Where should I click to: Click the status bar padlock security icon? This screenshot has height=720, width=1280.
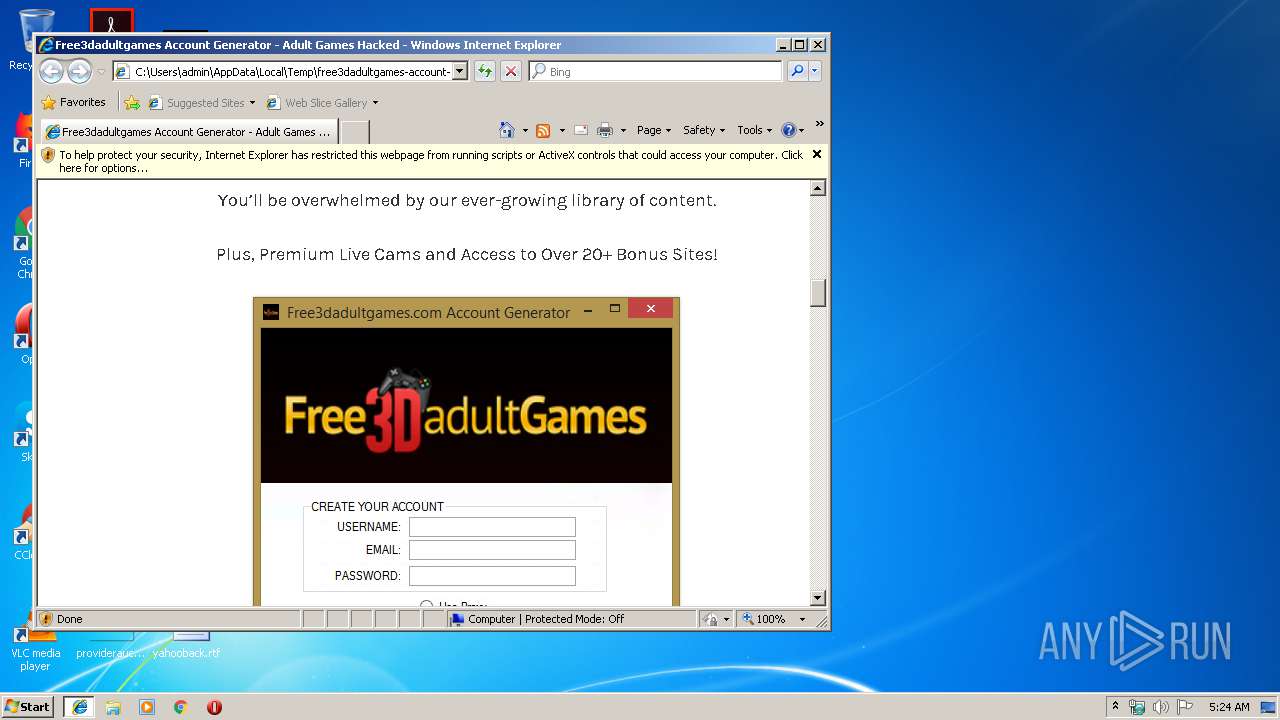point(710,619)
